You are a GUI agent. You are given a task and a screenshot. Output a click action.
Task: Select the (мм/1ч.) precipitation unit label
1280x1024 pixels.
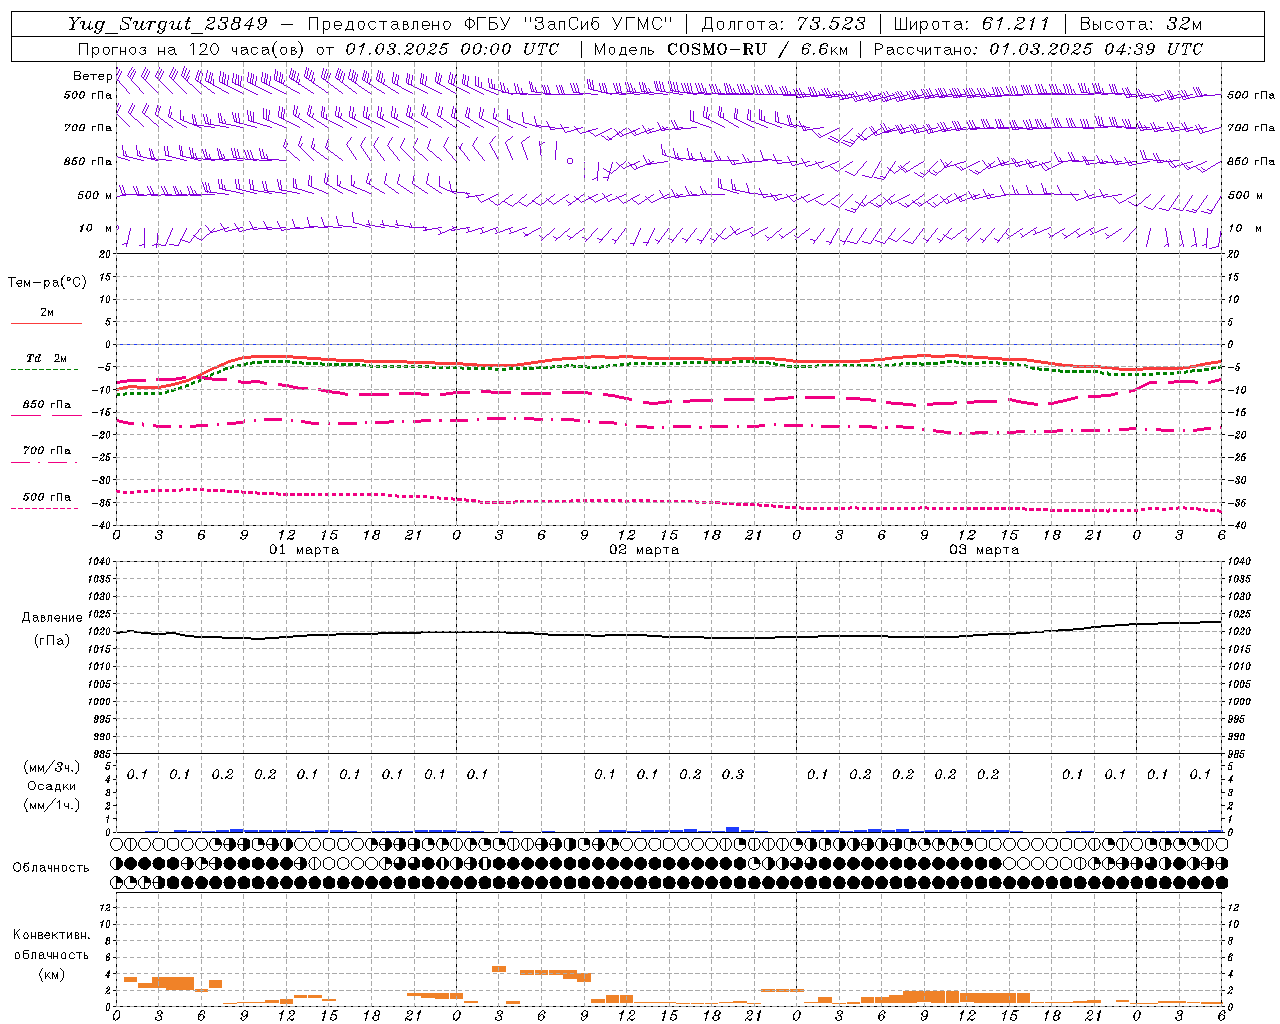click(52, 805)
